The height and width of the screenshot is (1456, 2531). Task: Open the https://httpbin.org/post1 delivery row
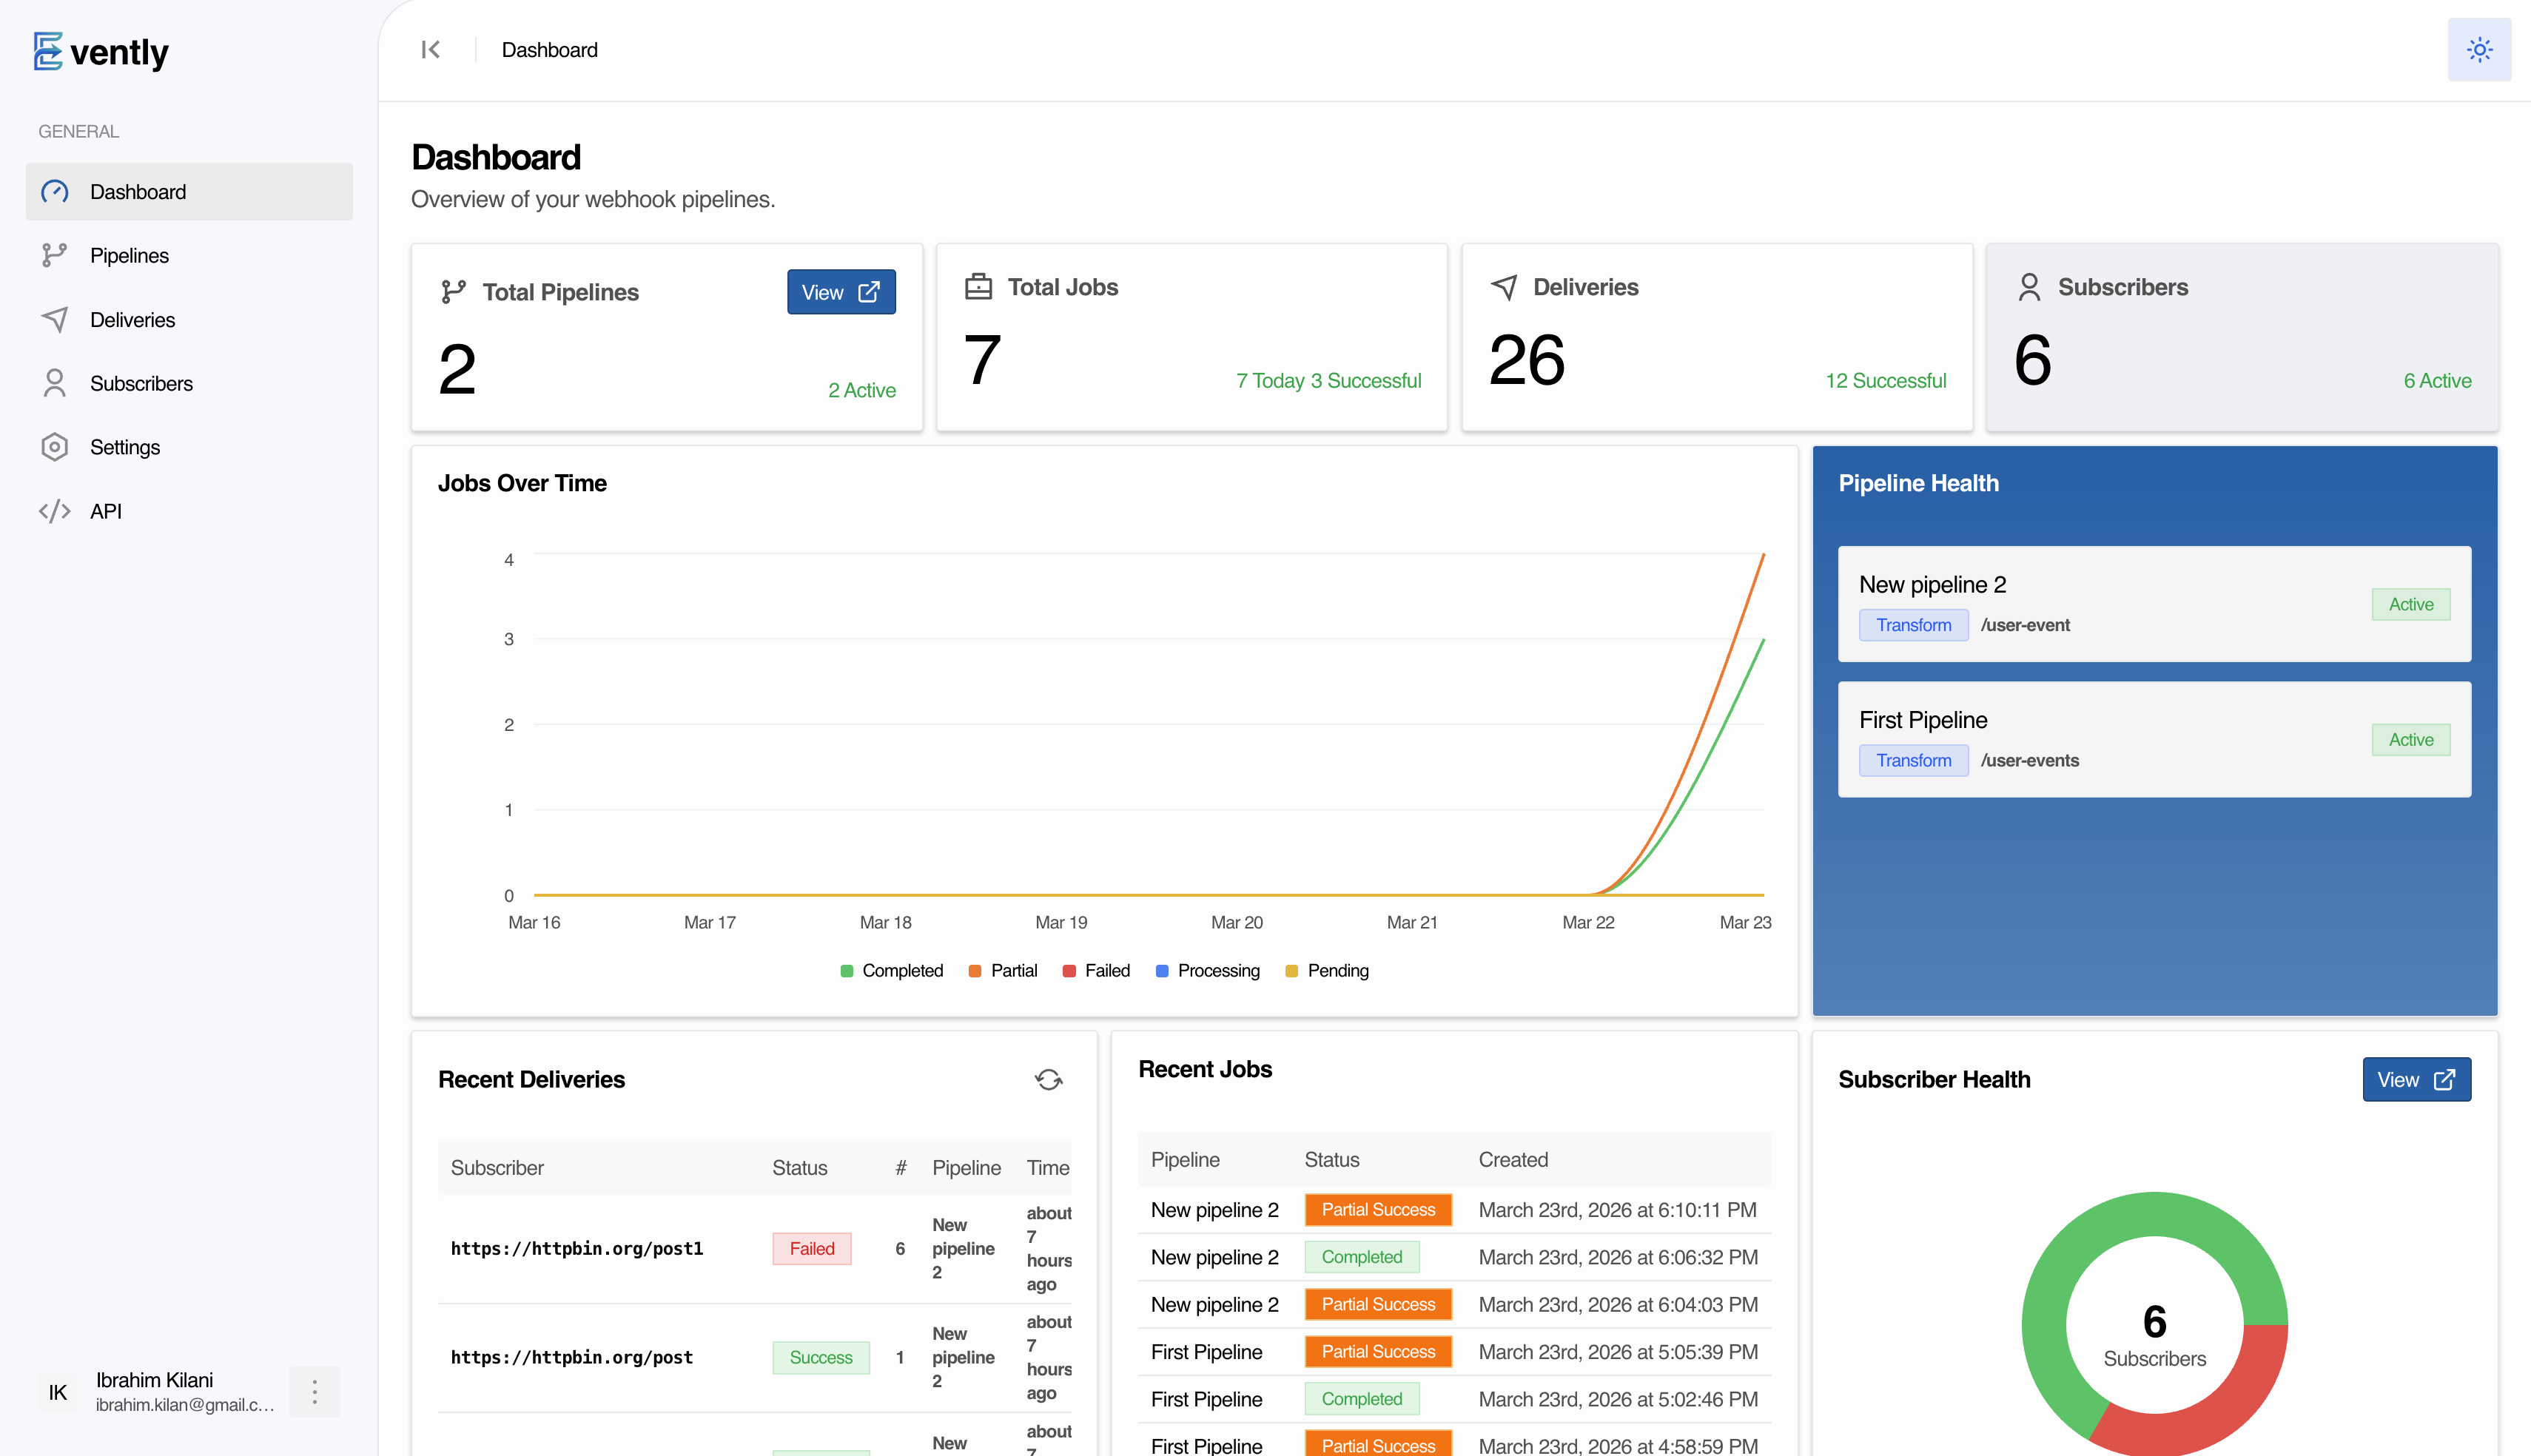point(755,1249)
